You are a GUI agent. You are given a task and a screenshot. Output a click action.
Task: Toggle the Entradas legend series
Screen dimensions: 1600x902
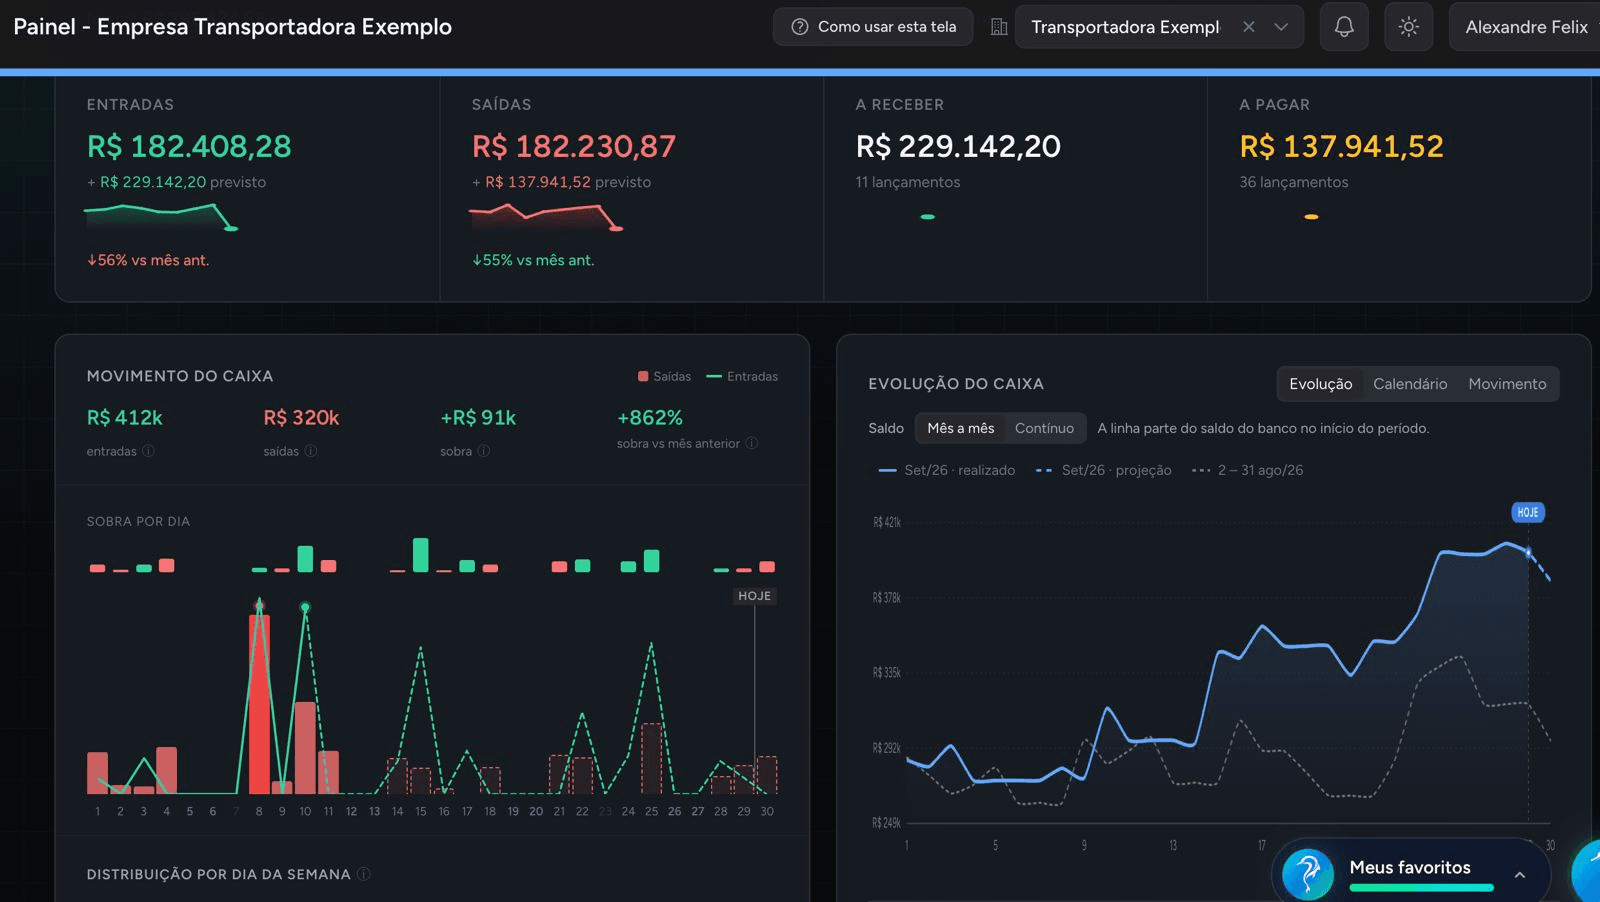click(742, 377)
